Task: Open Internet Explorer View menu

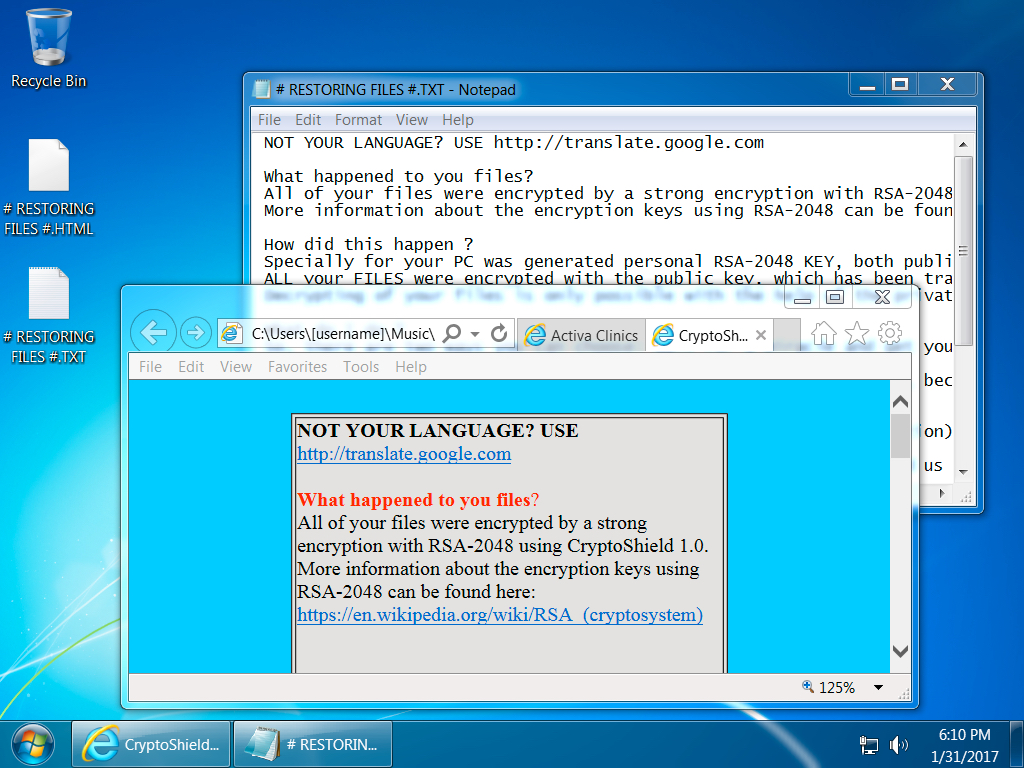Action: coord(235,367)
